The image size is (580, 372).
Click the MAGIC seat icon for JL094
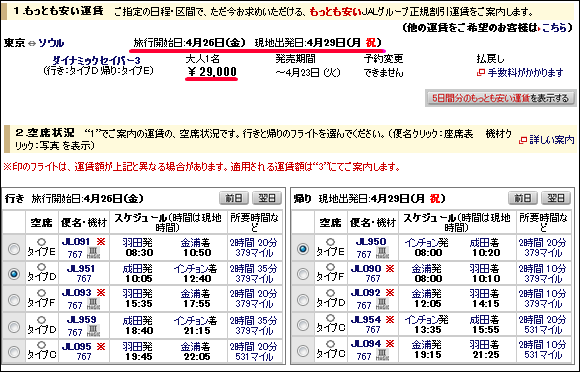(x=382, y=355)
